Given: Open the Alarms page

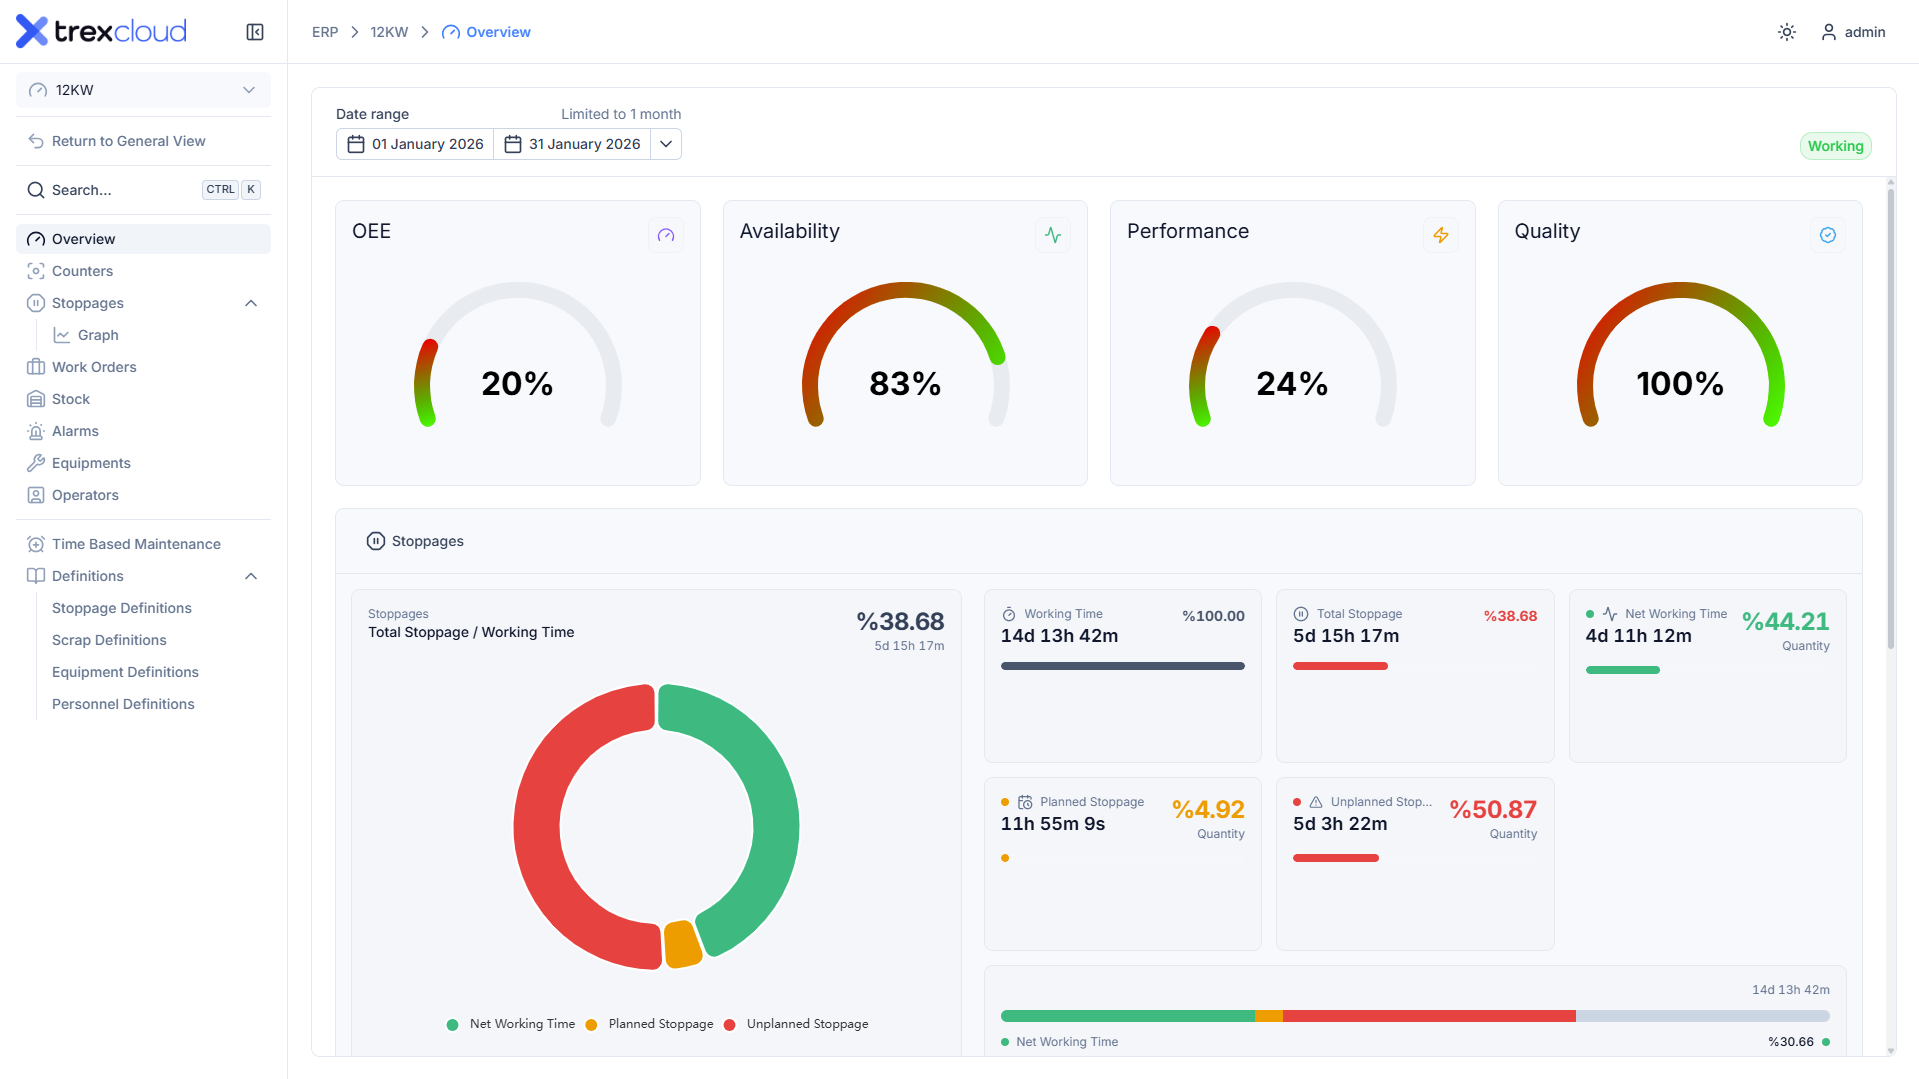Looking at the screenshot, I should (x=143, y=431).
